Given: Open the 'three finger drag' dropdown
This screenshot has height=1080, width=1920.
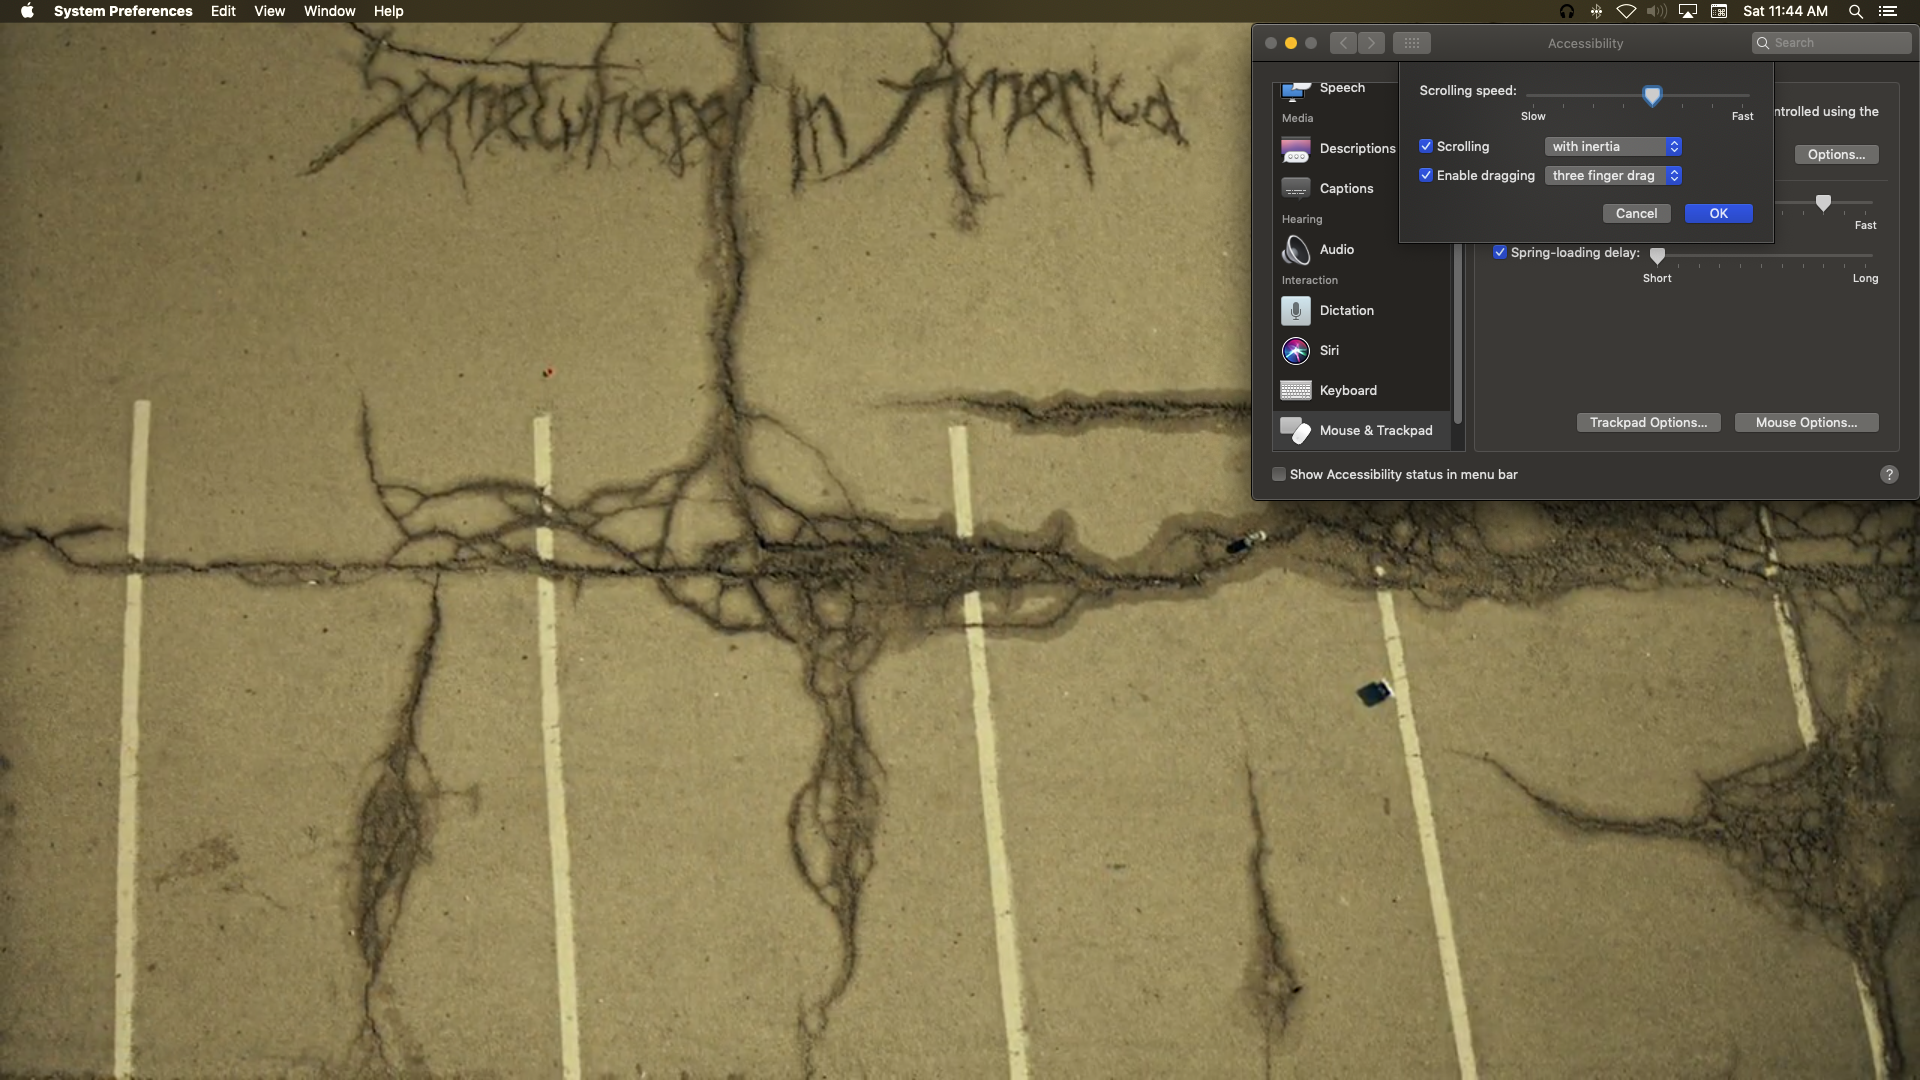Looking at the screenshot, I should coord(1613,176).
